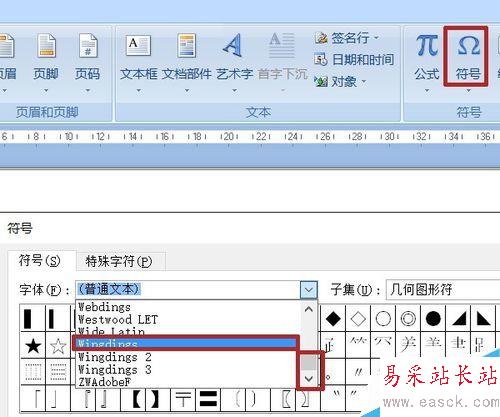The height and width of the screenshot is (417, 500).
Task: Open Quick Parts (文档部件) menu
Action: tap(187, 62)
